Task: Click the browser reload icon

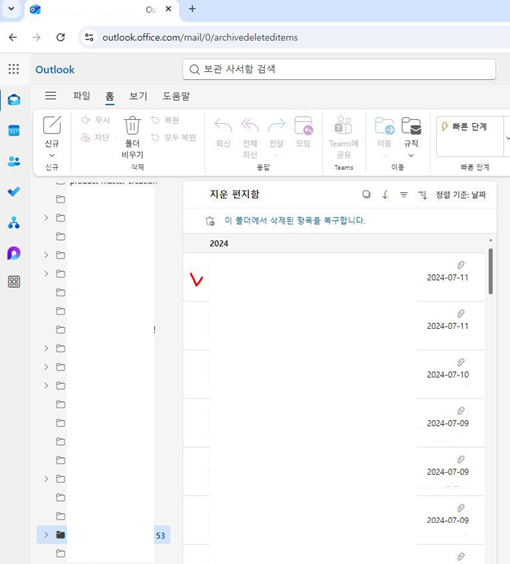Action: (x=60, y=37)
